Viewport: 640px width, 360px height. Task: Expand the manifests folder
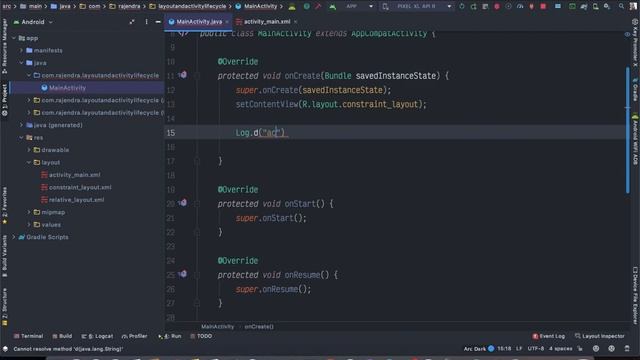tap(22, 50)
